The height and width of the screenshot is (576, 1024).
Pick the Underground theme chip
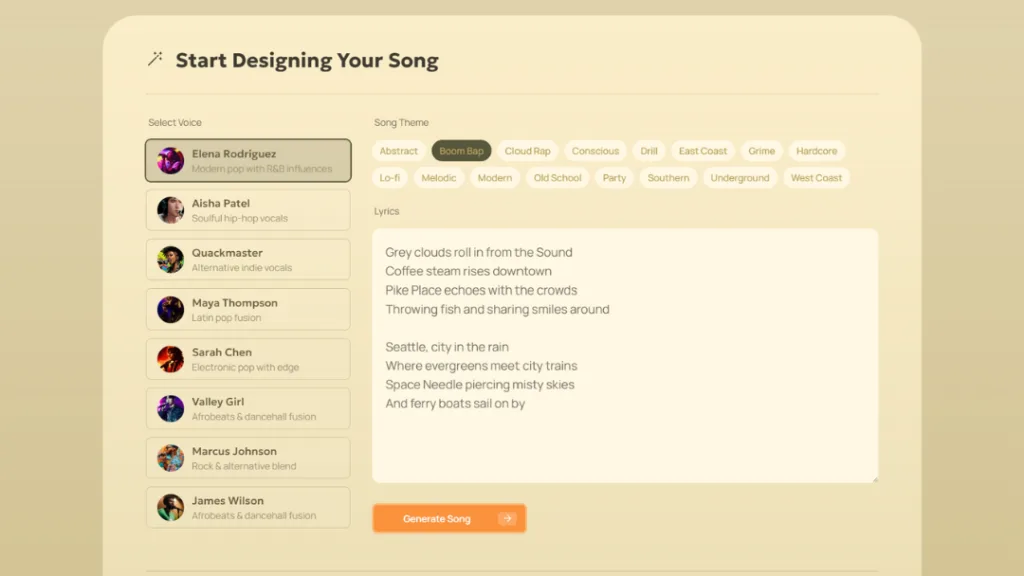(740, 178)
